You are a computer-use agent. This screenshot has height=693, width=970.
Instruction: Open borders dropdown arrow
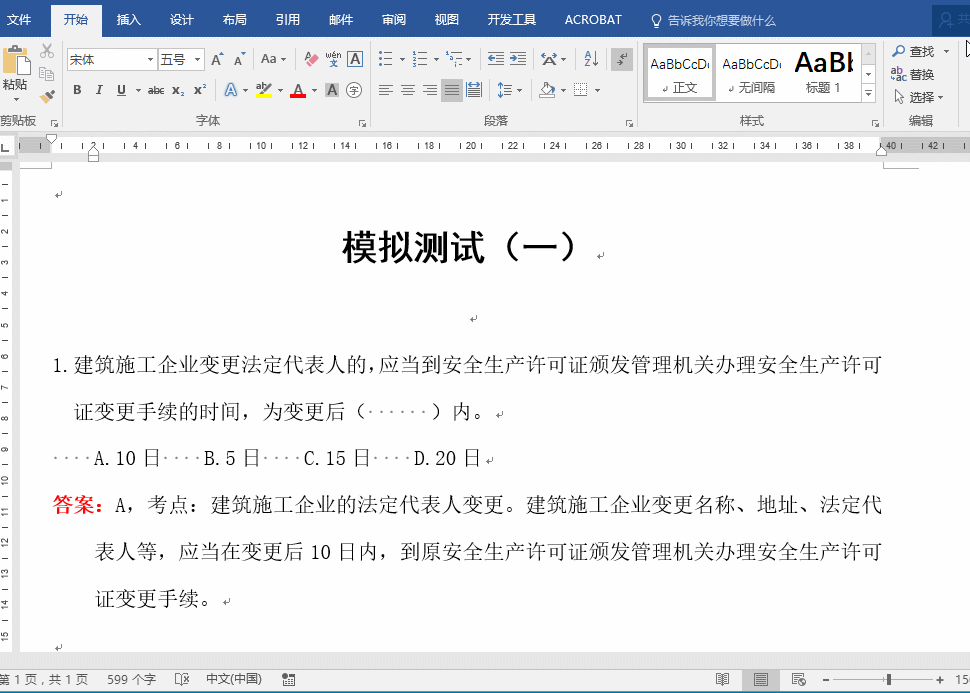point(598,90)
